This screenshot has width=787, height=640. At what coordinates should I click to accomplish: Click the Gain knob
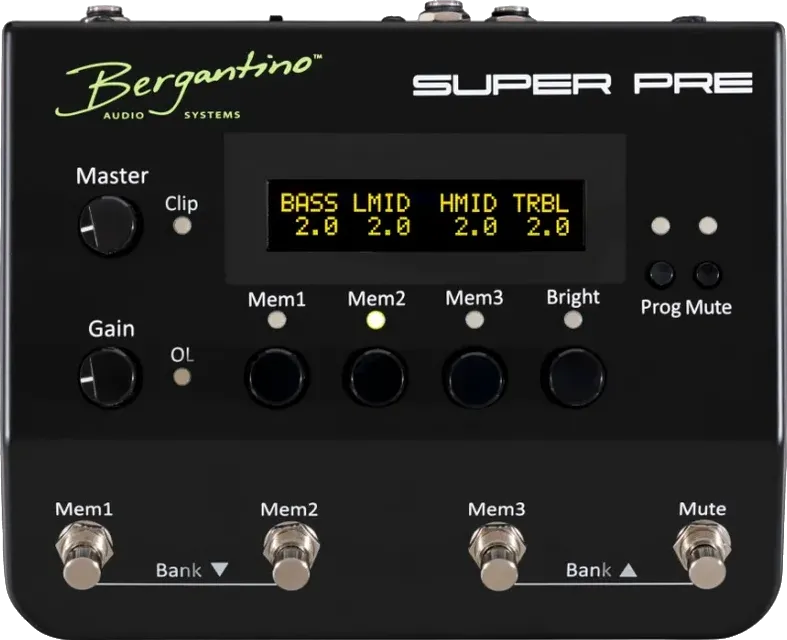[108, 377]
